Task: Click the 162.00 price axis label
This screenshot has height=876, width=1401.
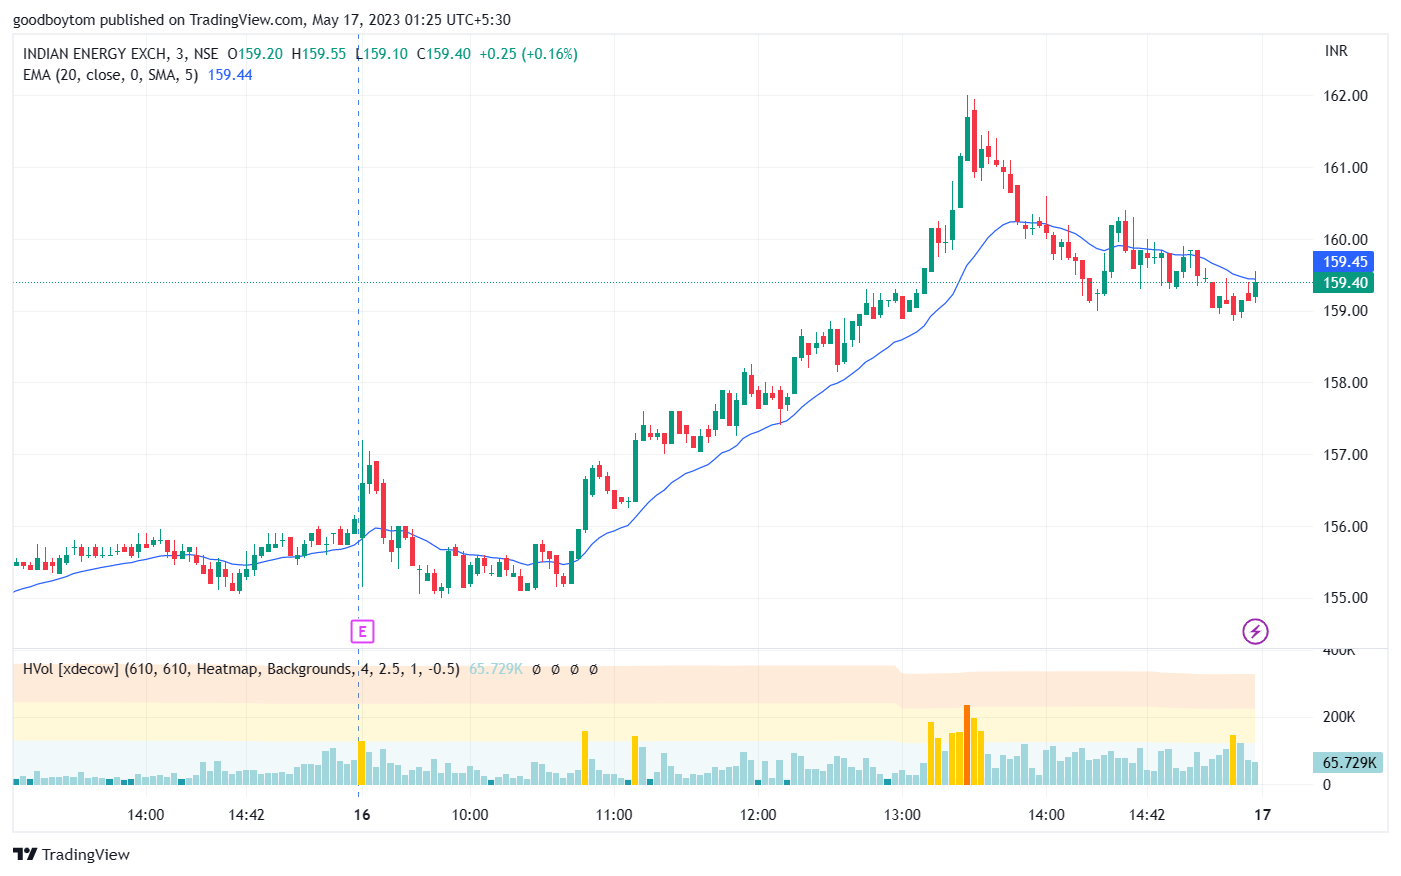Action: click(x=1345, y=96)
